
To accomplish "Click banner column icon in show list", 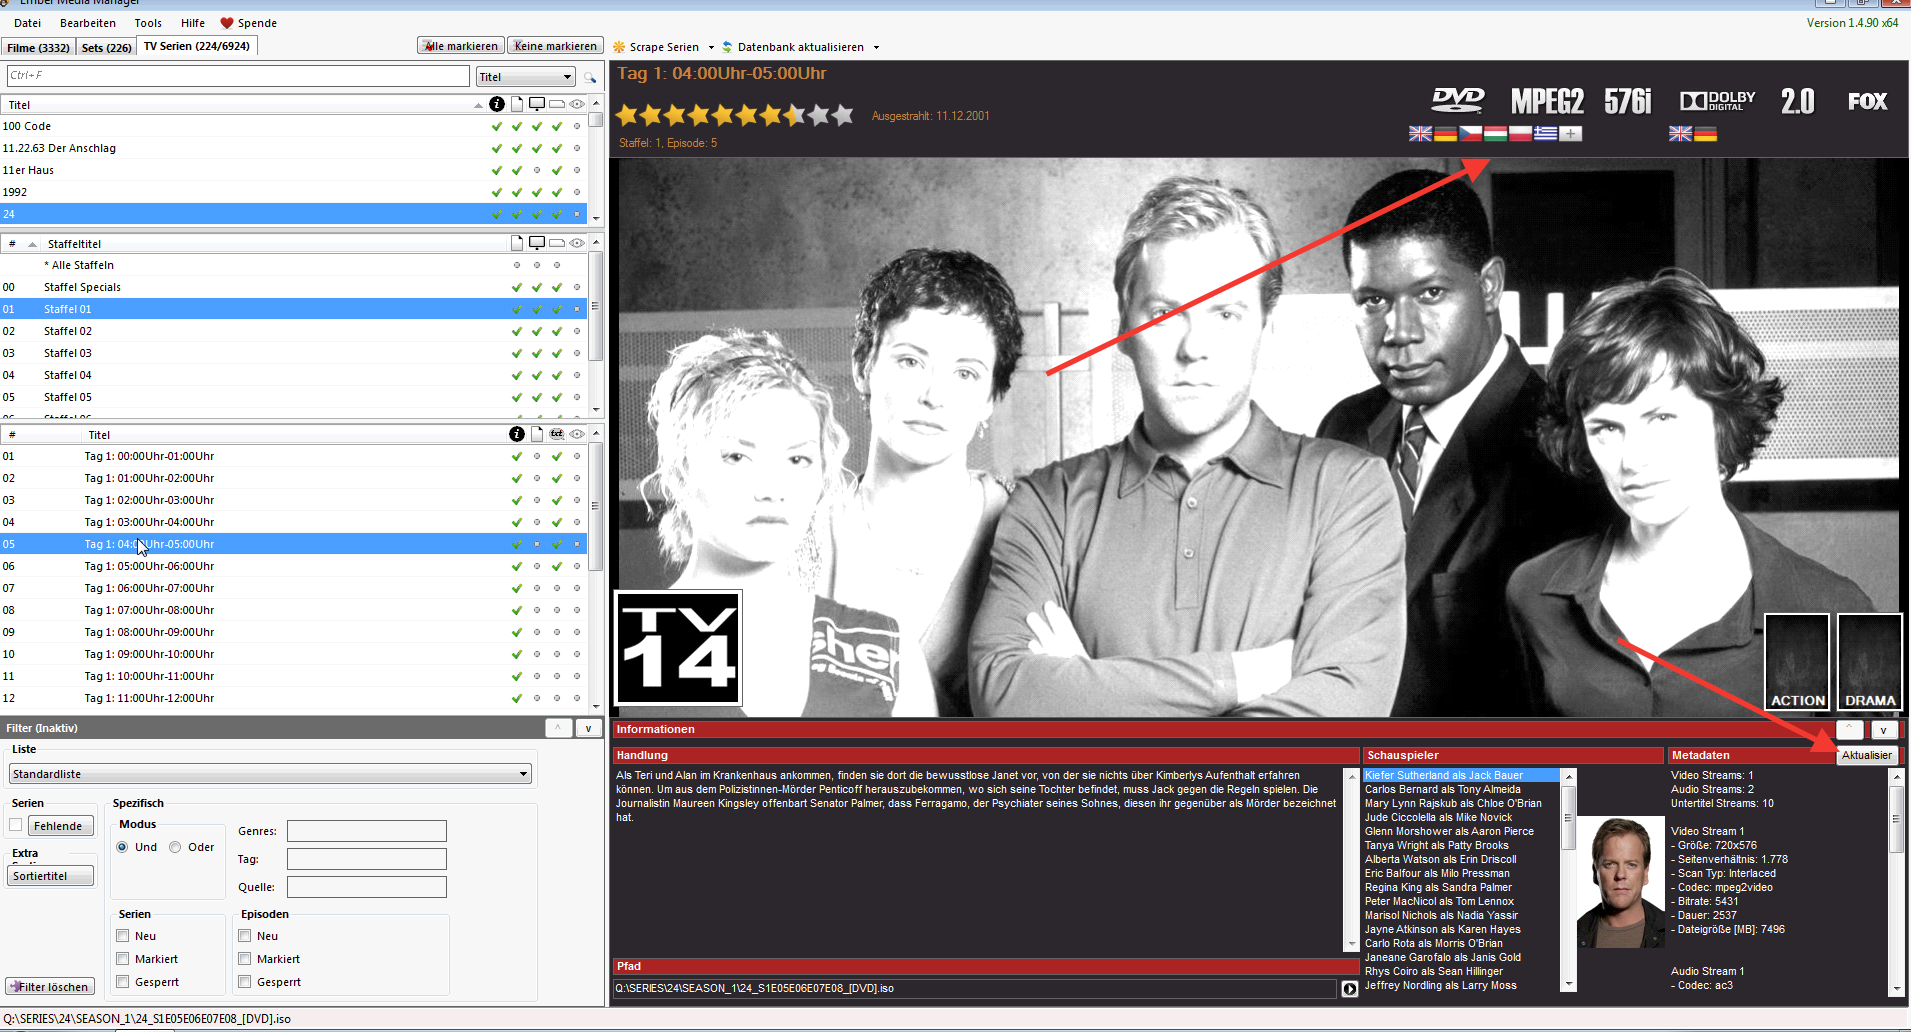I will tap(557, 104).
